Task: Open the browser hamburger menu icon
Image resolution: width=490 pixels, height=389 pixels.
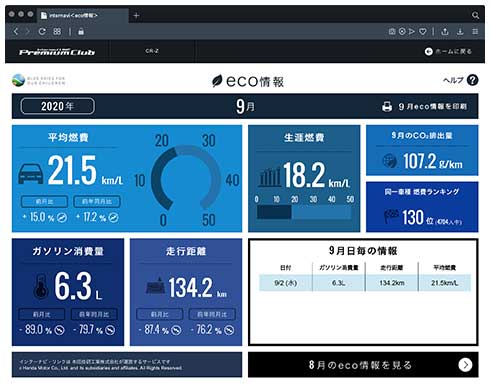Action: click(475, 32)
